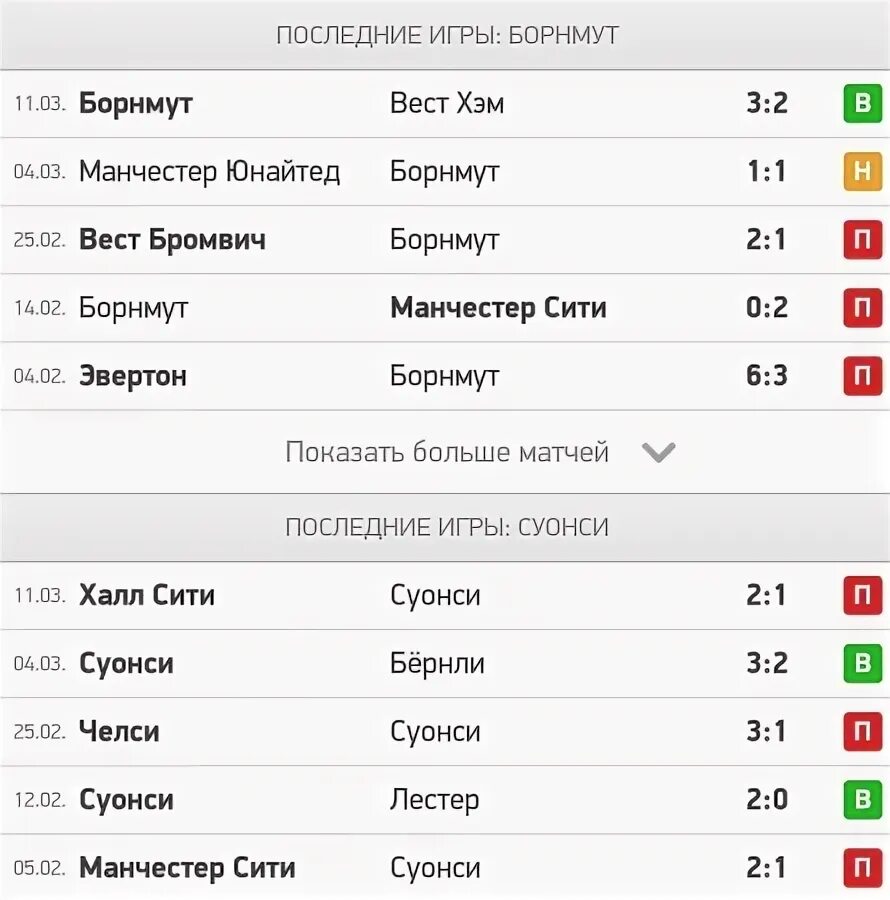This screenshot has height=900, width=890.
Task: Click date 05.02. of Манчестер Сити–Суонси match
Action: coord(39,867)
